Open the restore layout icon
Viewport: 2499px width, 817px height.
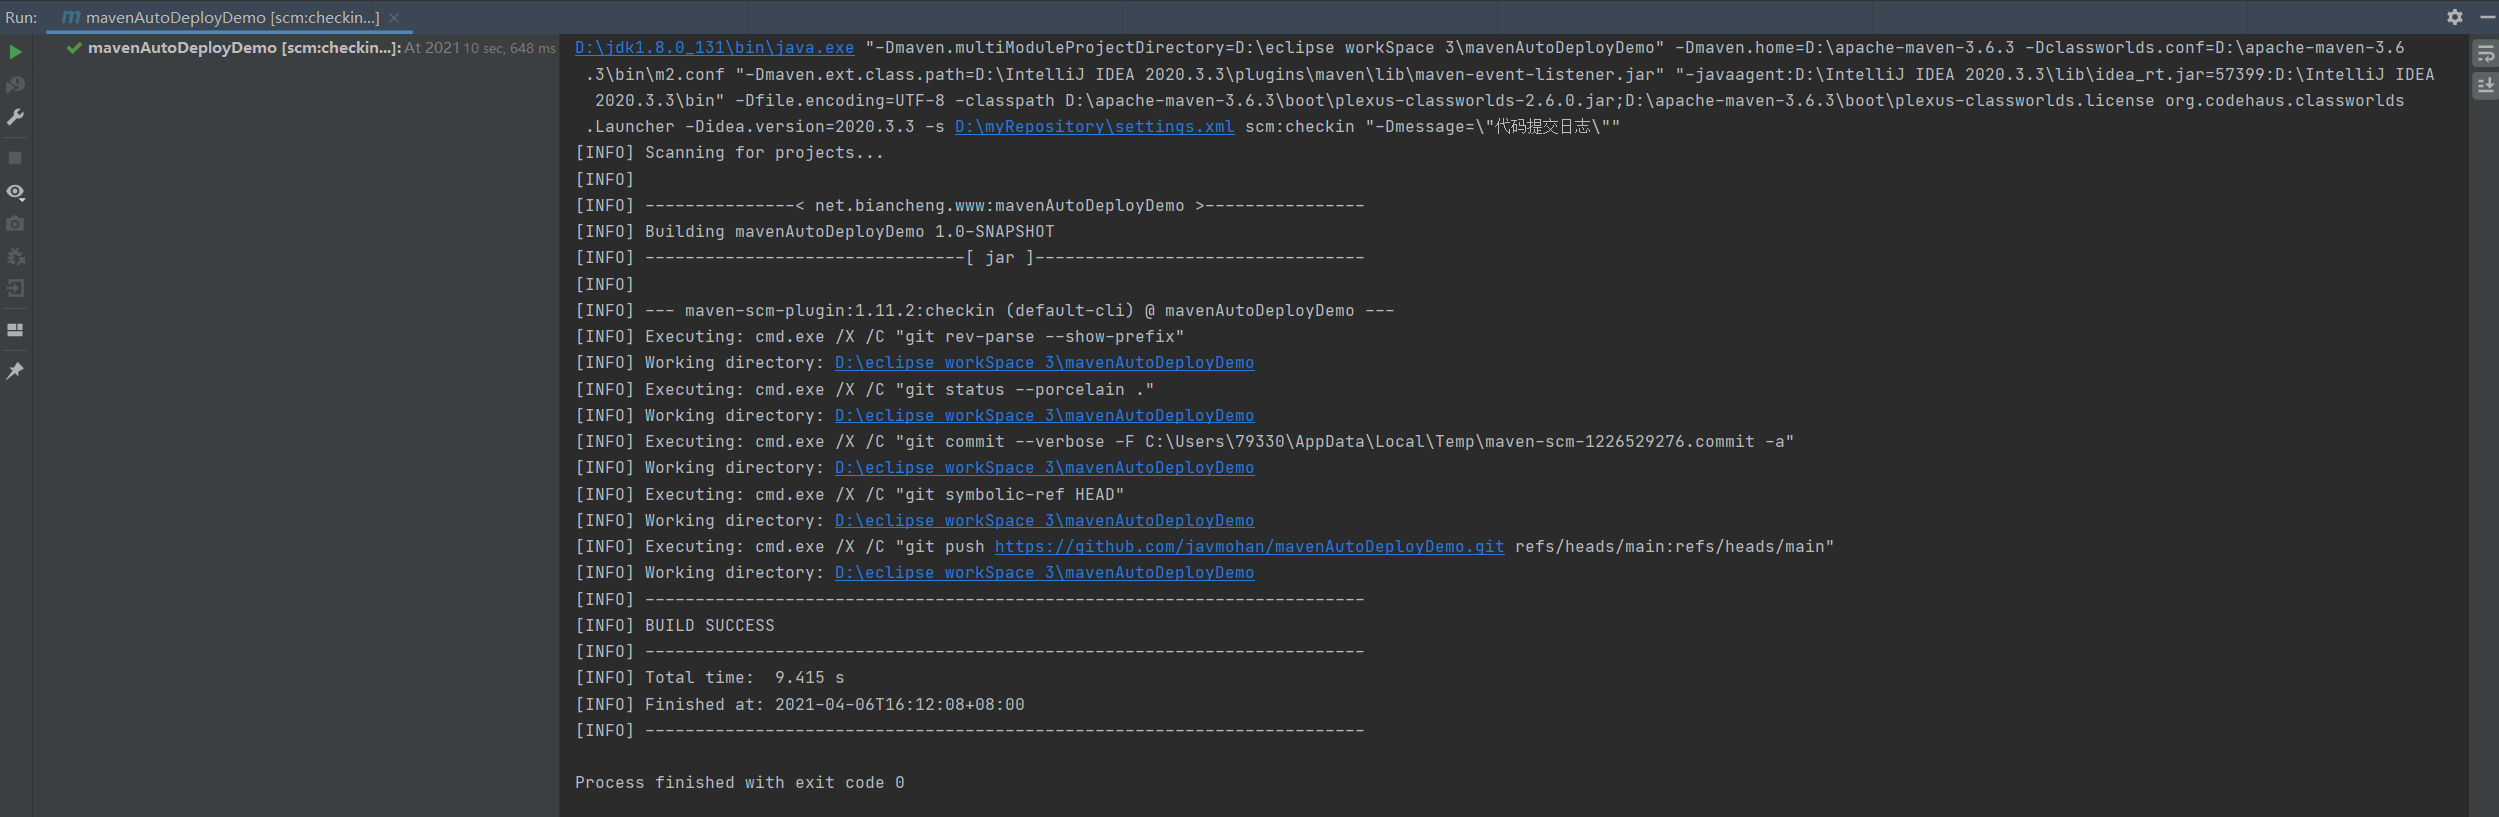[x=15, y=330]
